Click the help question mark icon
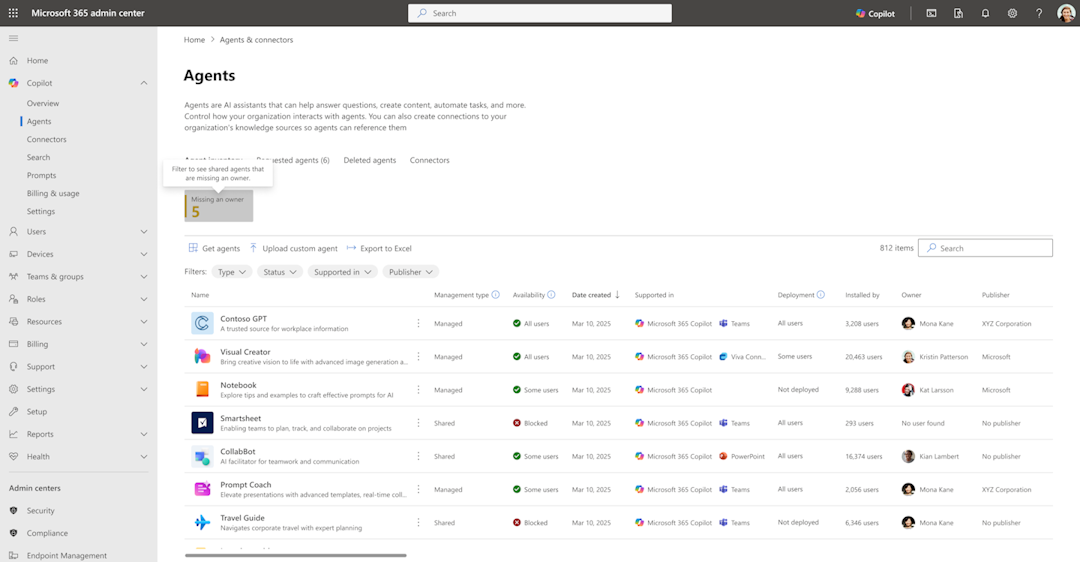 pyautogui.click(x=1039, y=13)
